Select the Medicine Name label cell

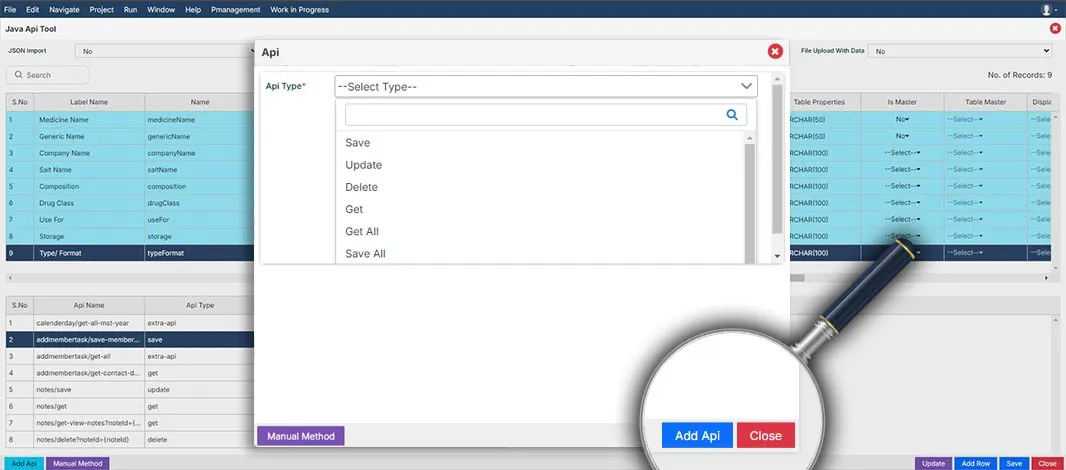[89, 120]
